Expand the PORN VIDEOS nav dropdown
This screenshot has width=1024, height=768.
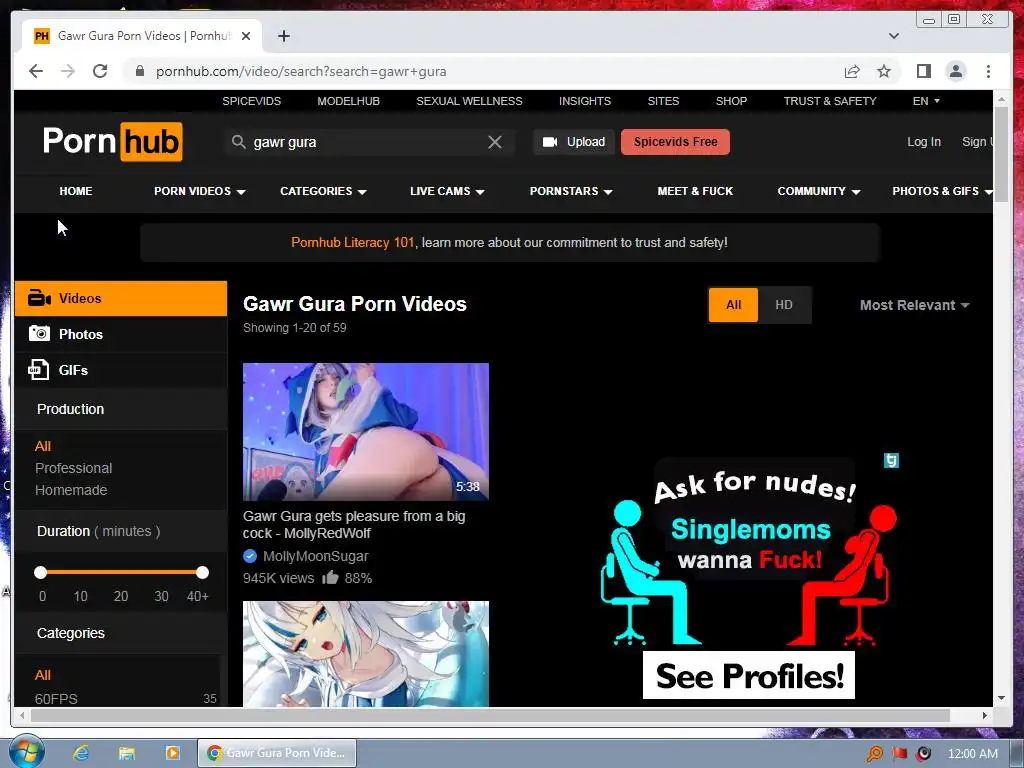199,191
